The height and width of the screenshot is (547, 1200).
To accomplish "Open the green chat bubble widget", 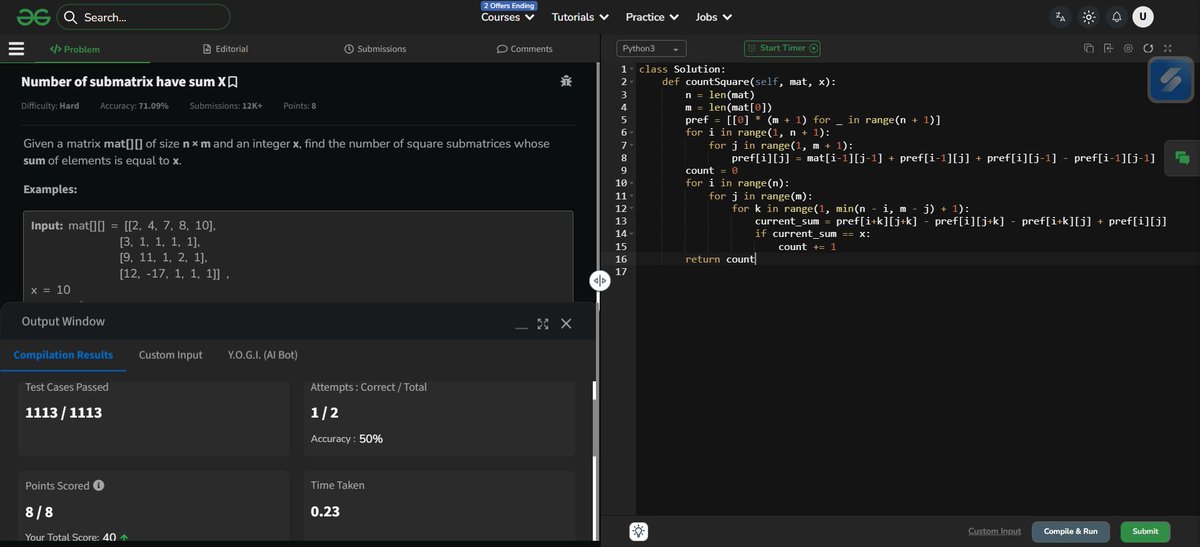I will (1182, 157).
